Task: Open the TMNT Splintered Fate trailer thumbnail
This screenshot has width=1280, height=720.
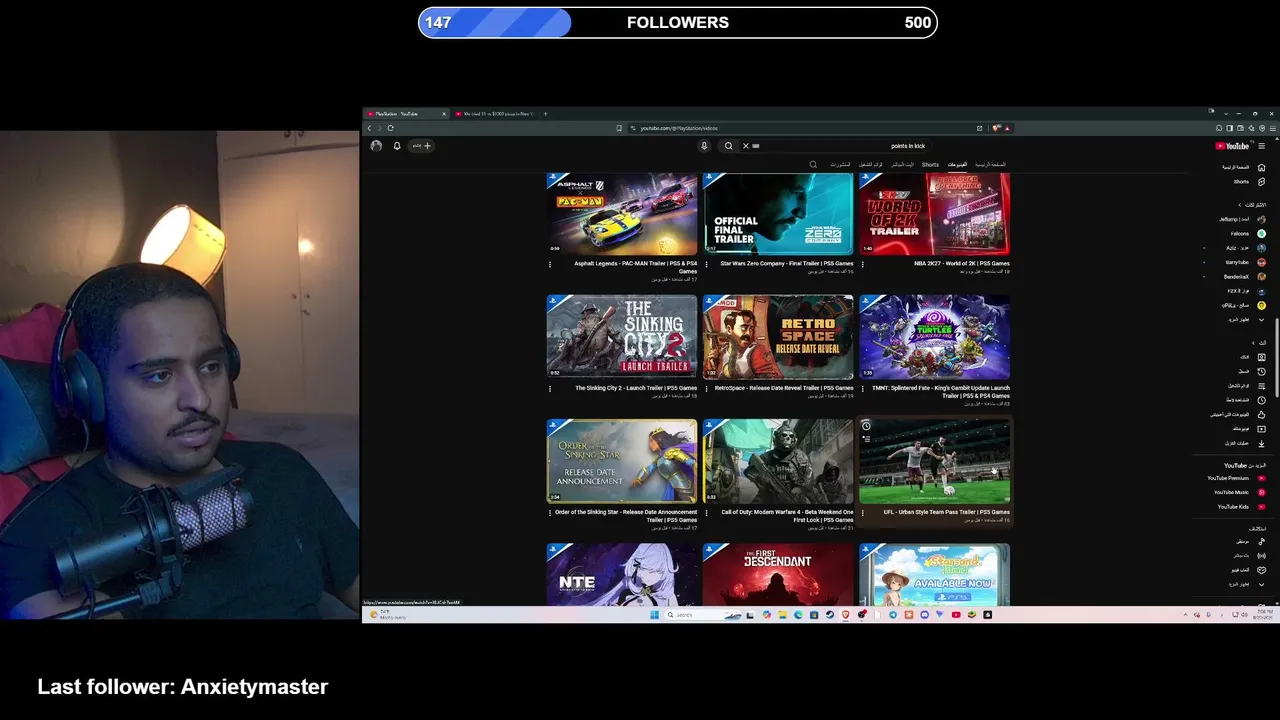Action: click(934, 337)
